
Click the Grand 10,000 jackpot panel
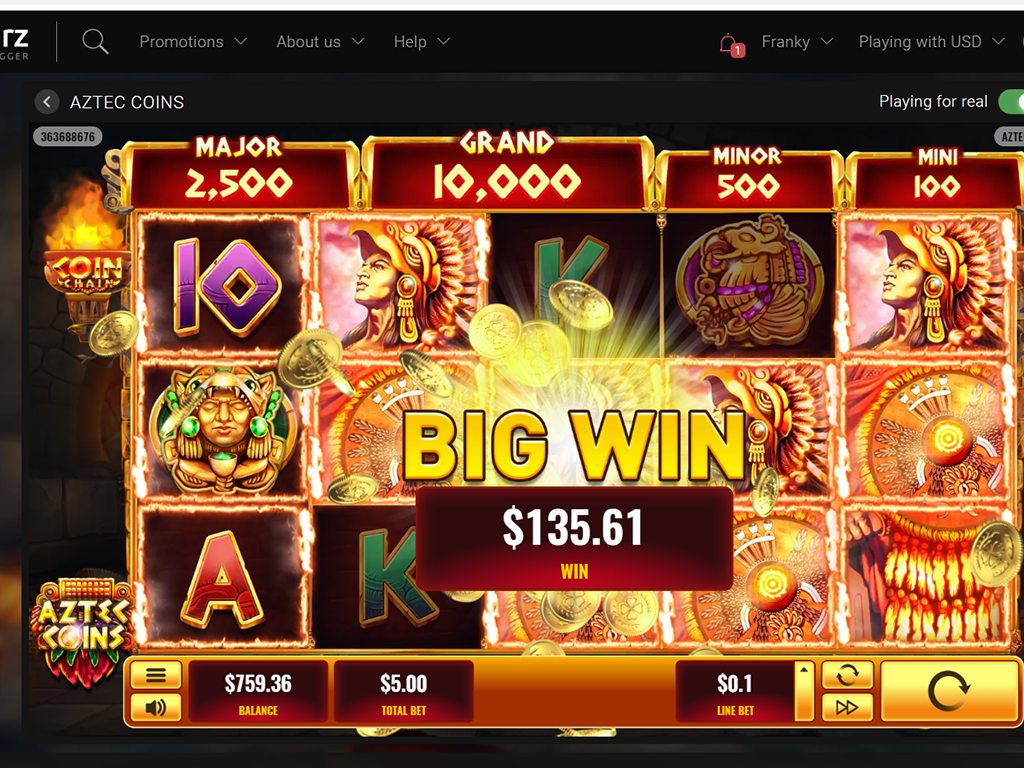tap(507, 170)
